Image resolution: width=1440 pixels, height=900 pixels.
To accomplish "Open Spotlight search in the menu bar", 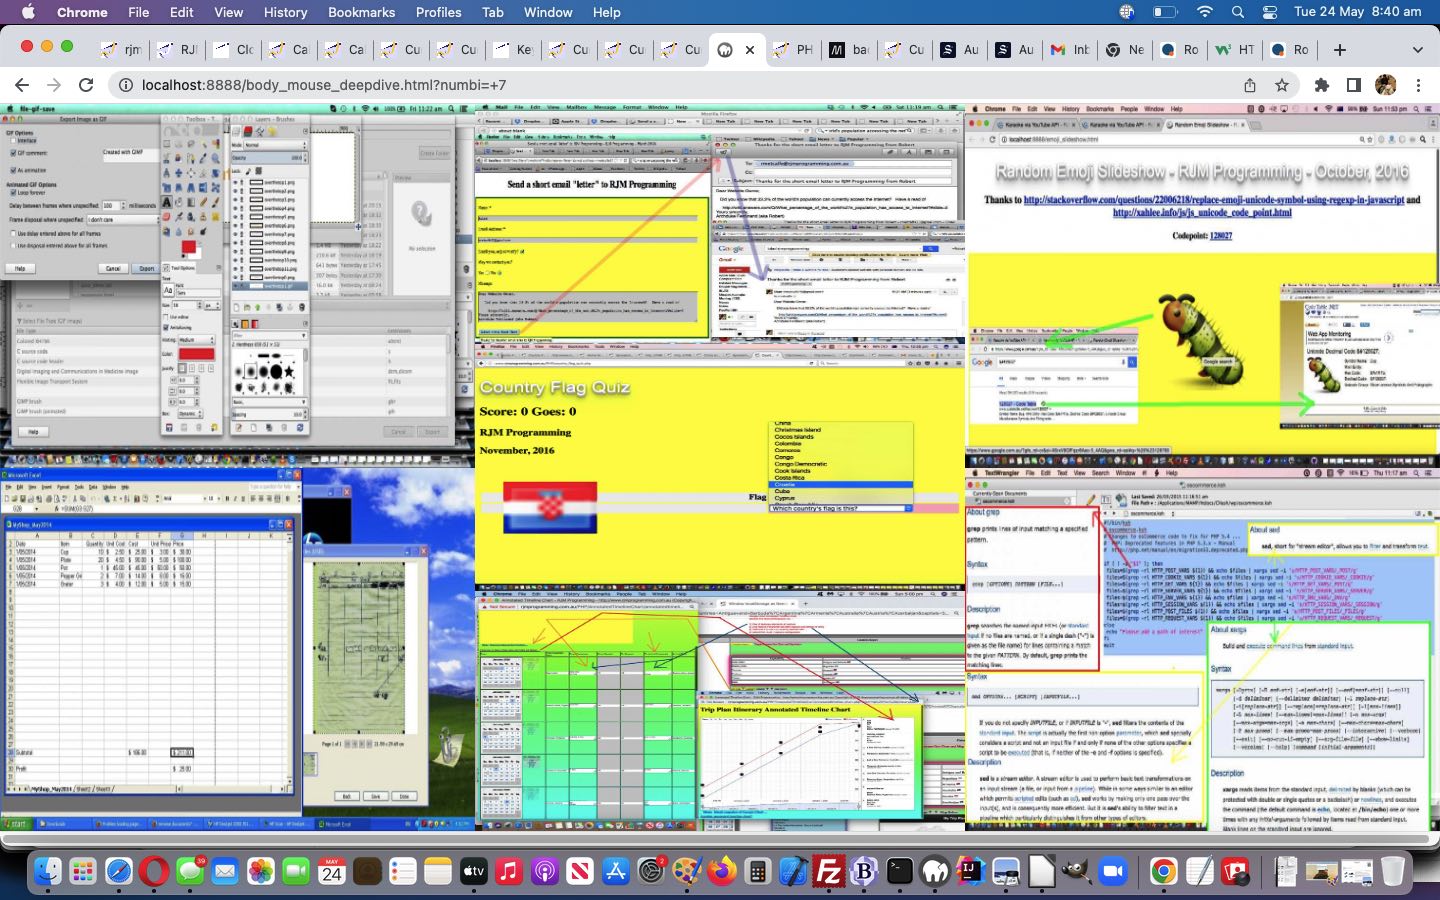I will pos(1238,12).
